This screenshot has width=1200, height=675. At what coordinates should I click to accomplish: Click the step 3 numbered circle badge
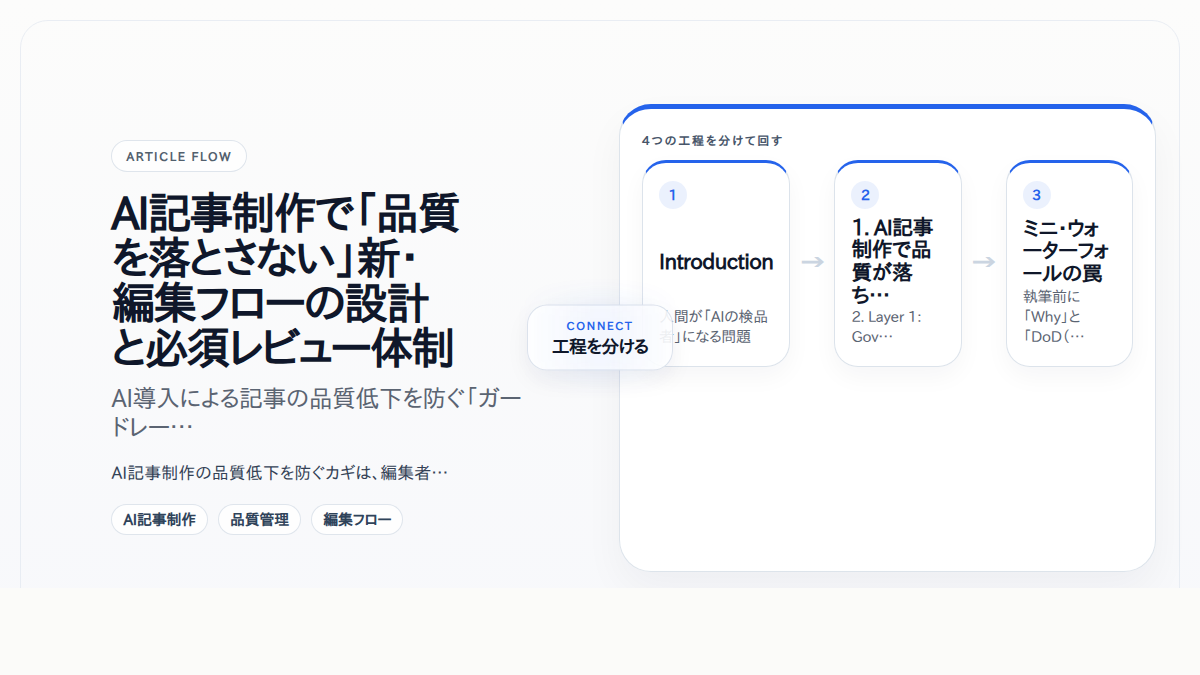pyautogui.click(x=1036, y=194)
